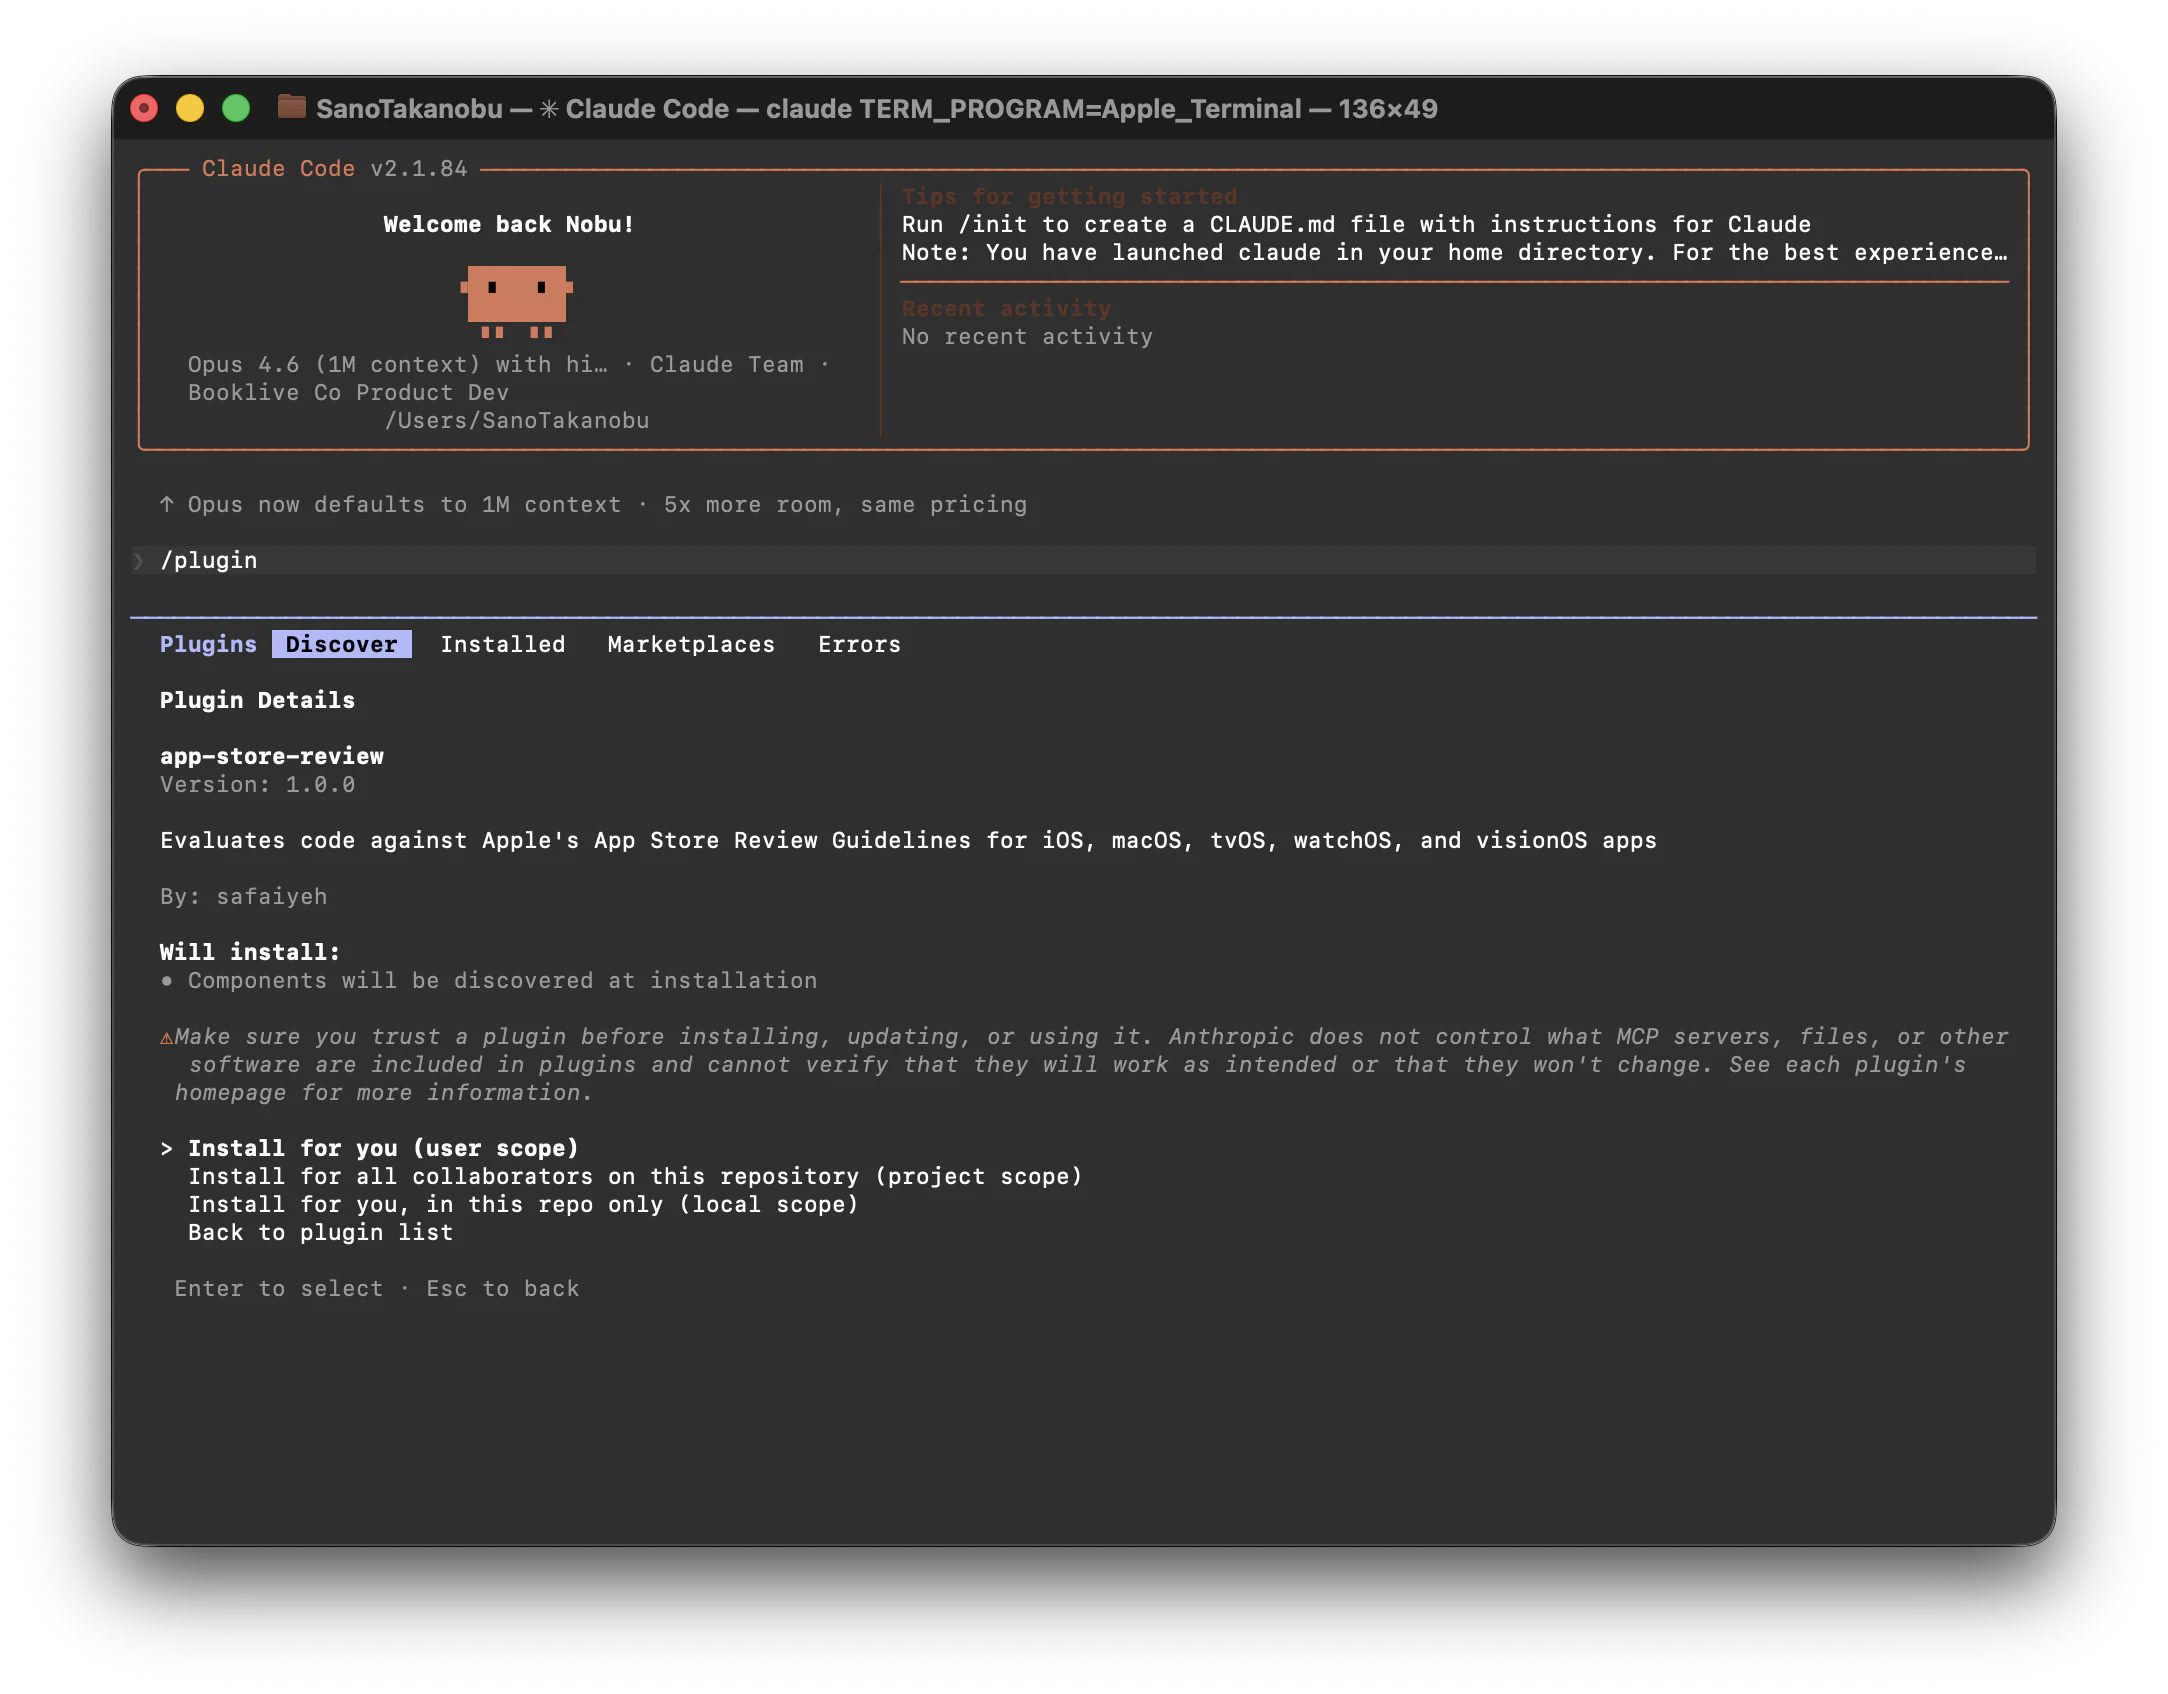Click the By: safaiyeh author line

[x=243, y=896]
